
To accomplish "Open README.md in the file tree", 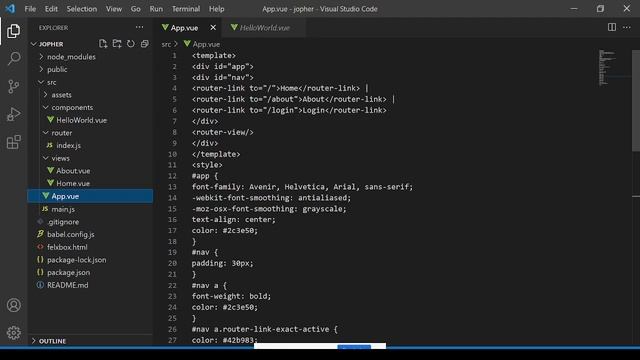I will point(90,285).
